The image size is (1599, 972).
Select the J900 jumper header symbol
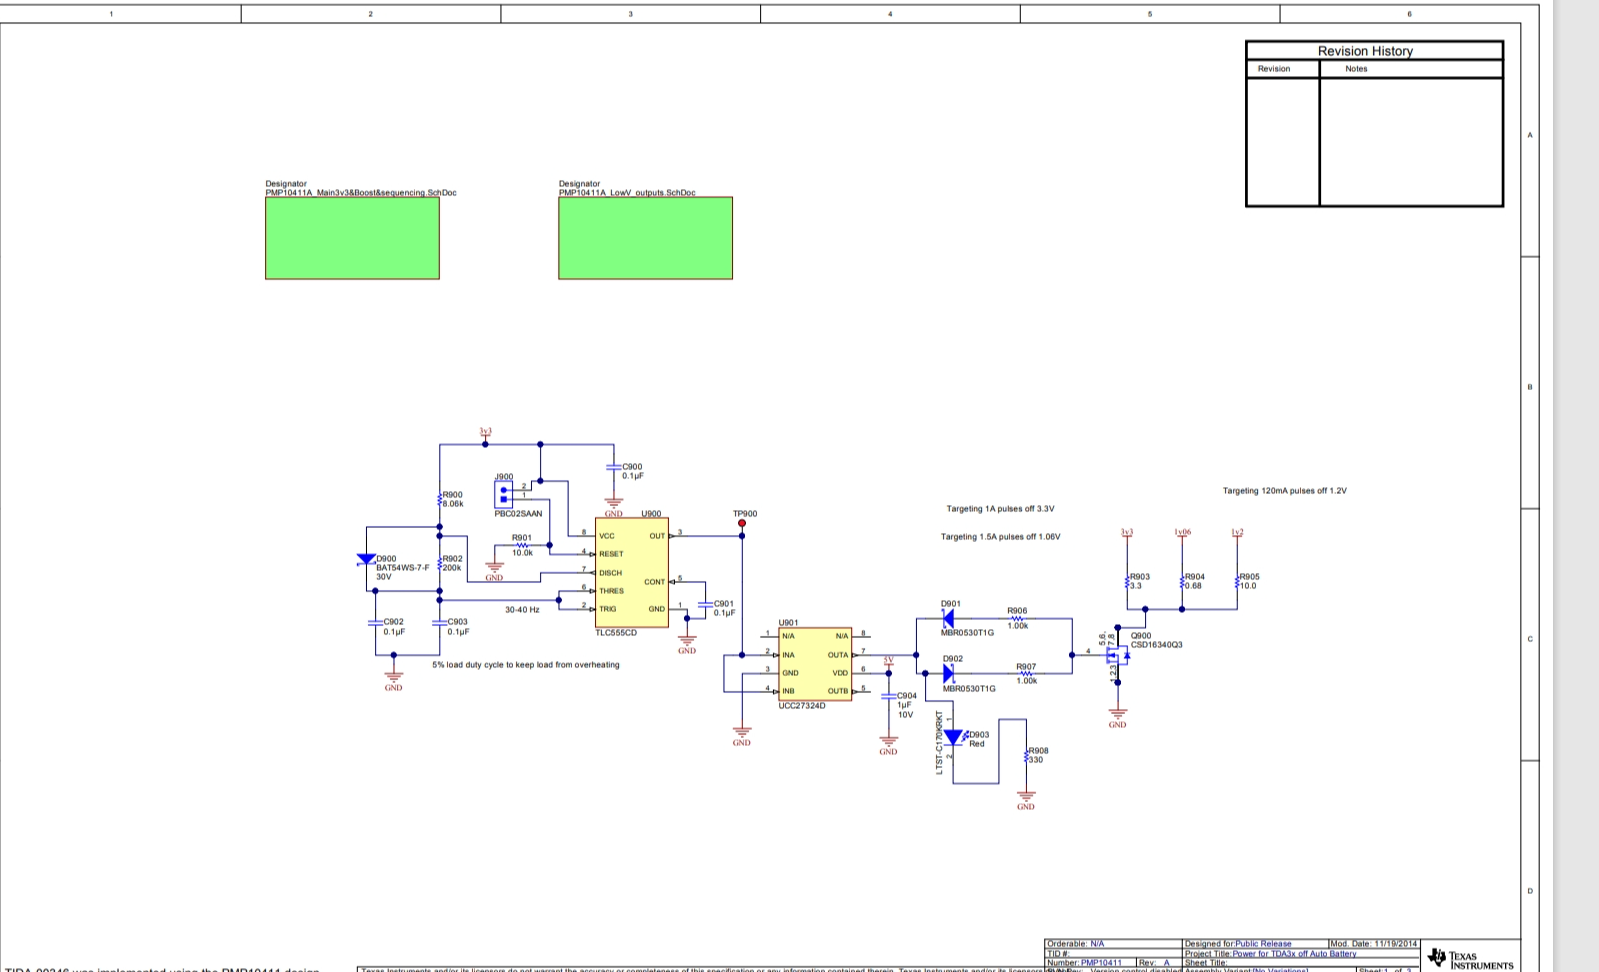pos(504,494)
